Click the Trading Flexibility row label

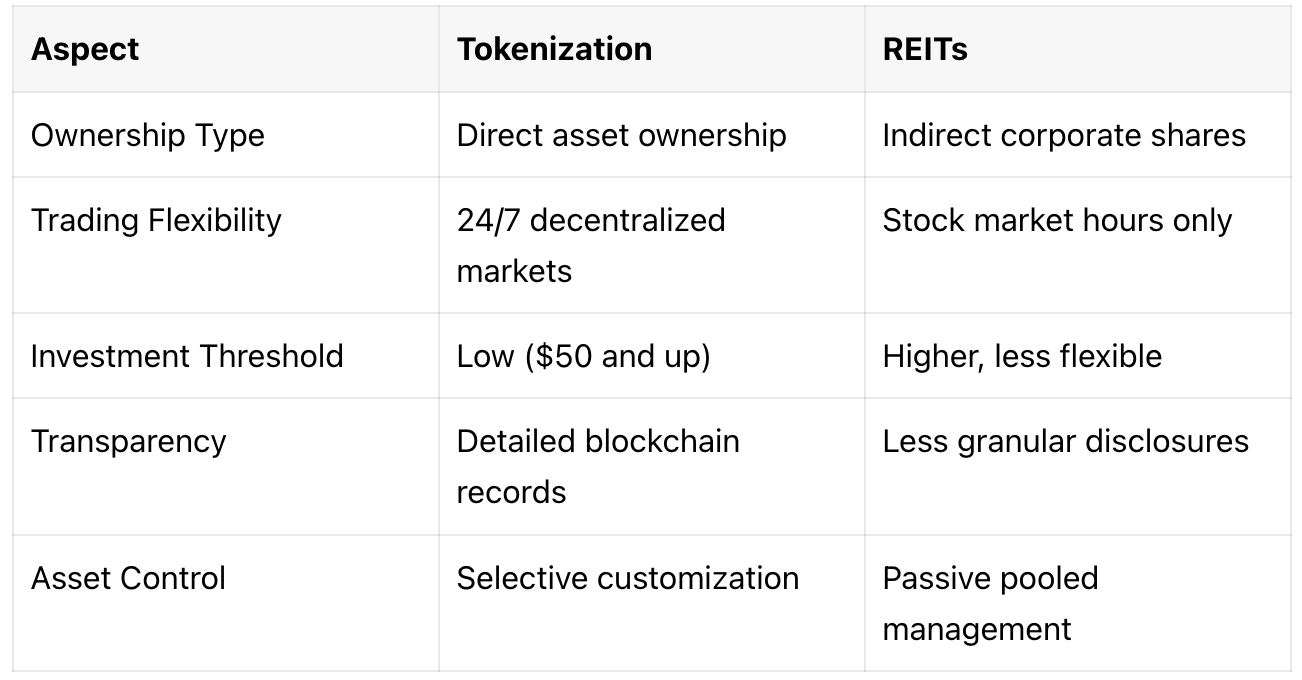156,220
